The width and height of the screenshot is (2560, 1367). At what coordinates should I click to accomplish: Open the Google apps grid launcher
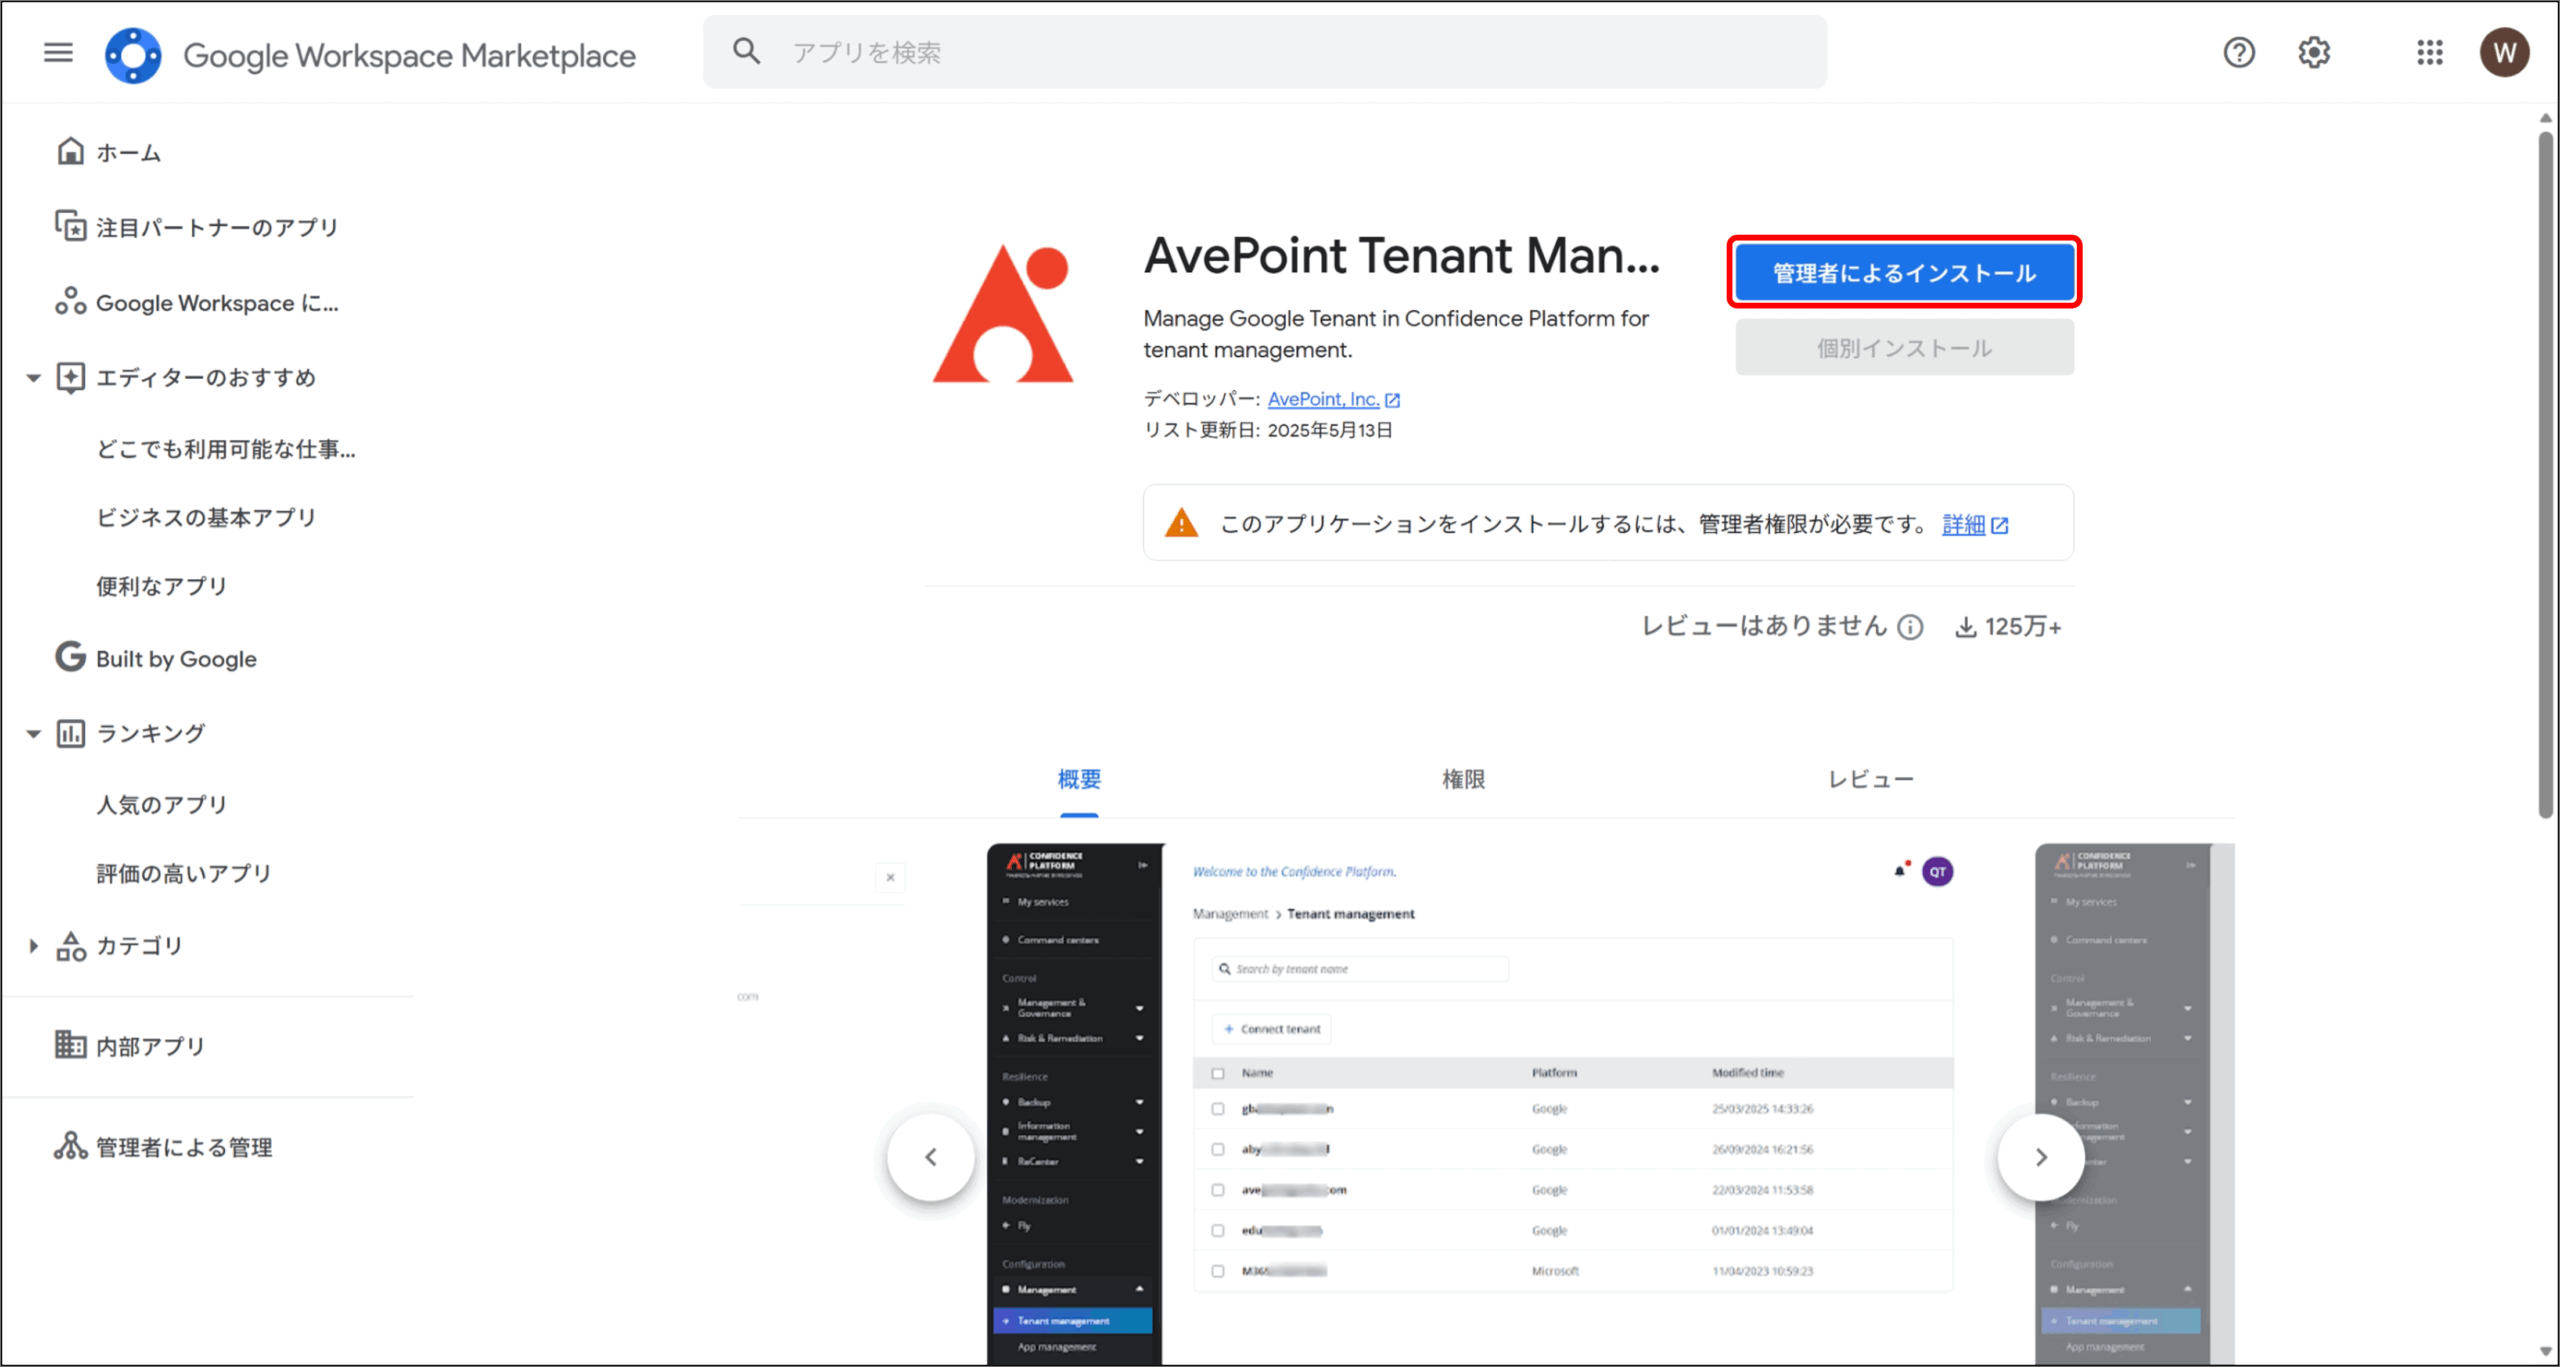point(2430,53)
